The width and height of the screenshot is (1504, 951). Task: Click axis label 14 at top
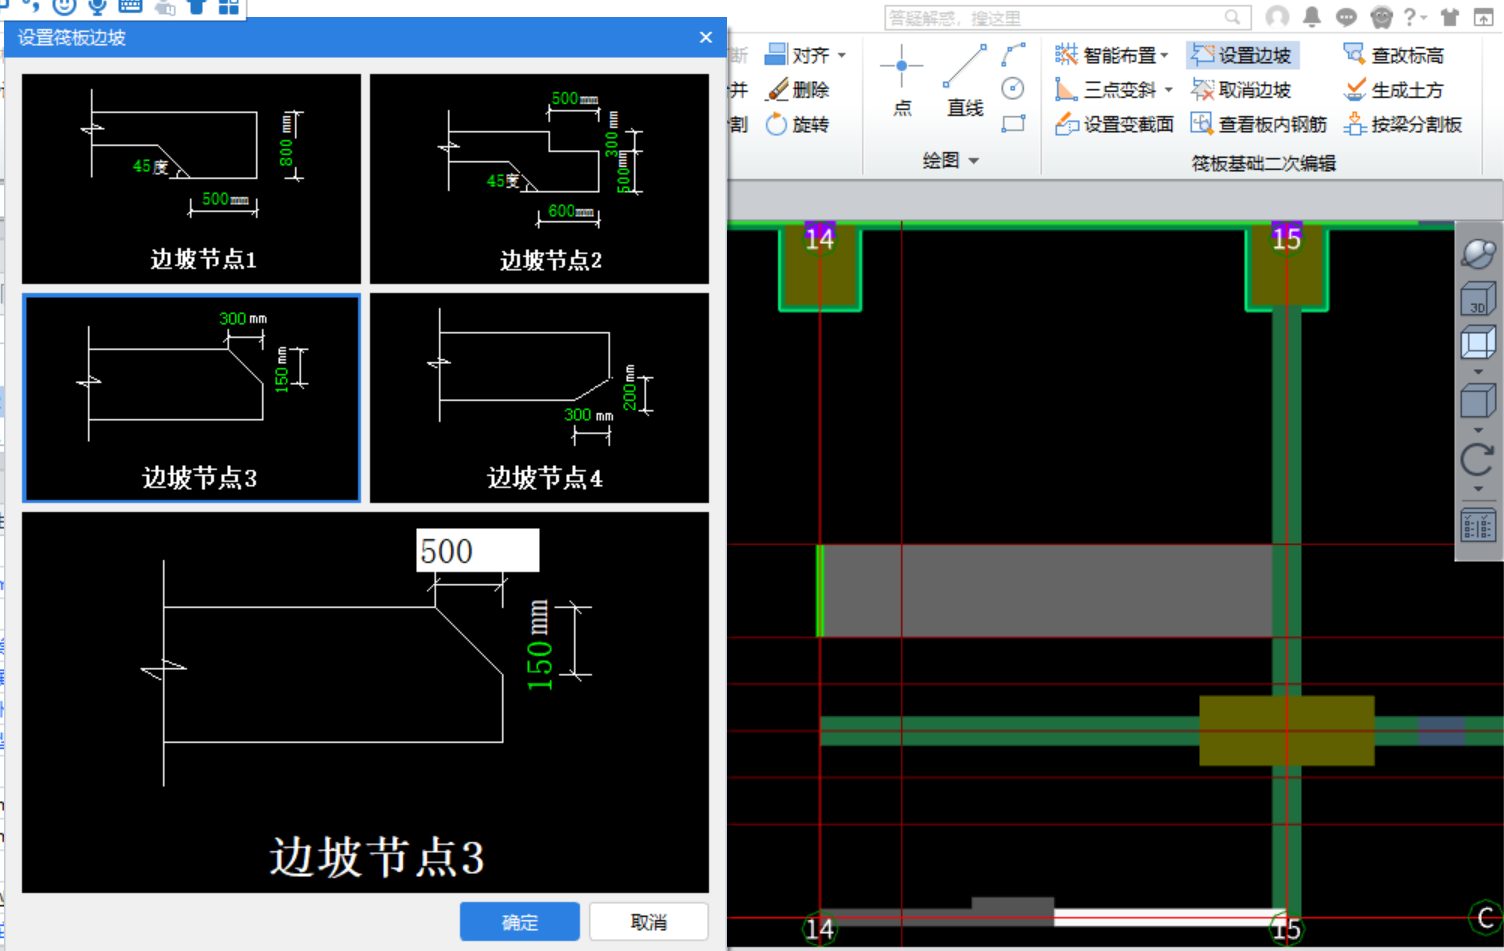click(x=820, y=238)
